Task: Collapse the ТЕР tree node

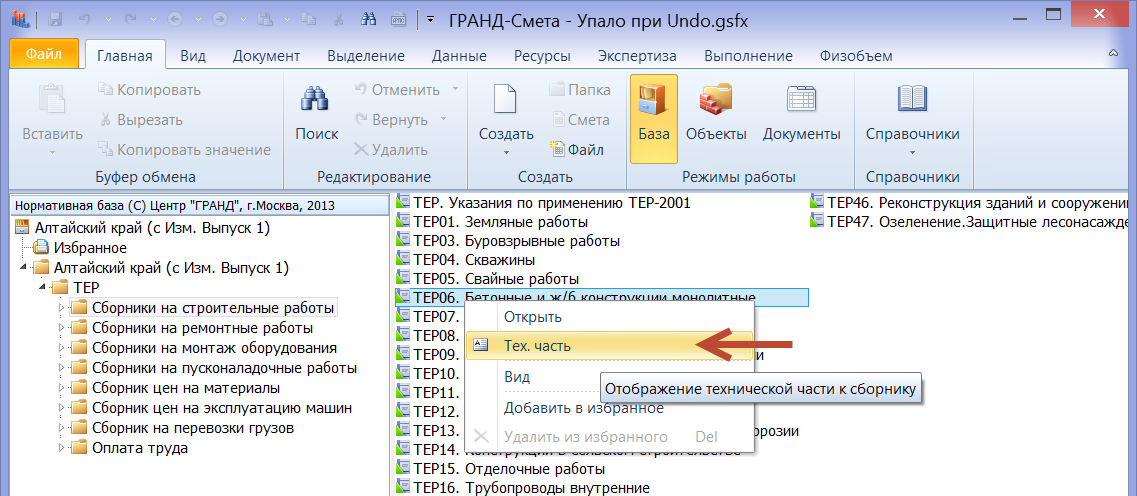Action: click(x=45, y=287)
